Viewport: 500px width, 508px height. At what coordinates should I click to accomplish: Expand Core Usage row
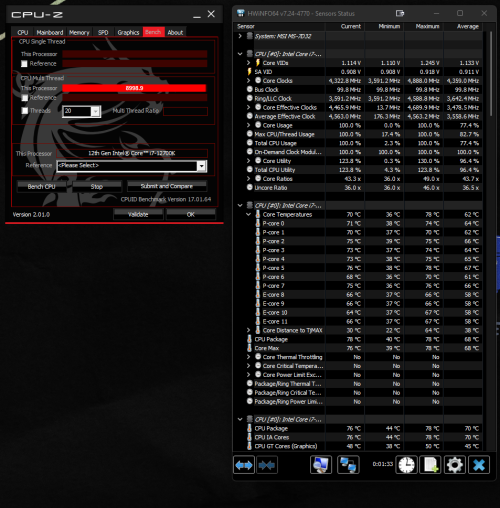(x=249, y=125)
